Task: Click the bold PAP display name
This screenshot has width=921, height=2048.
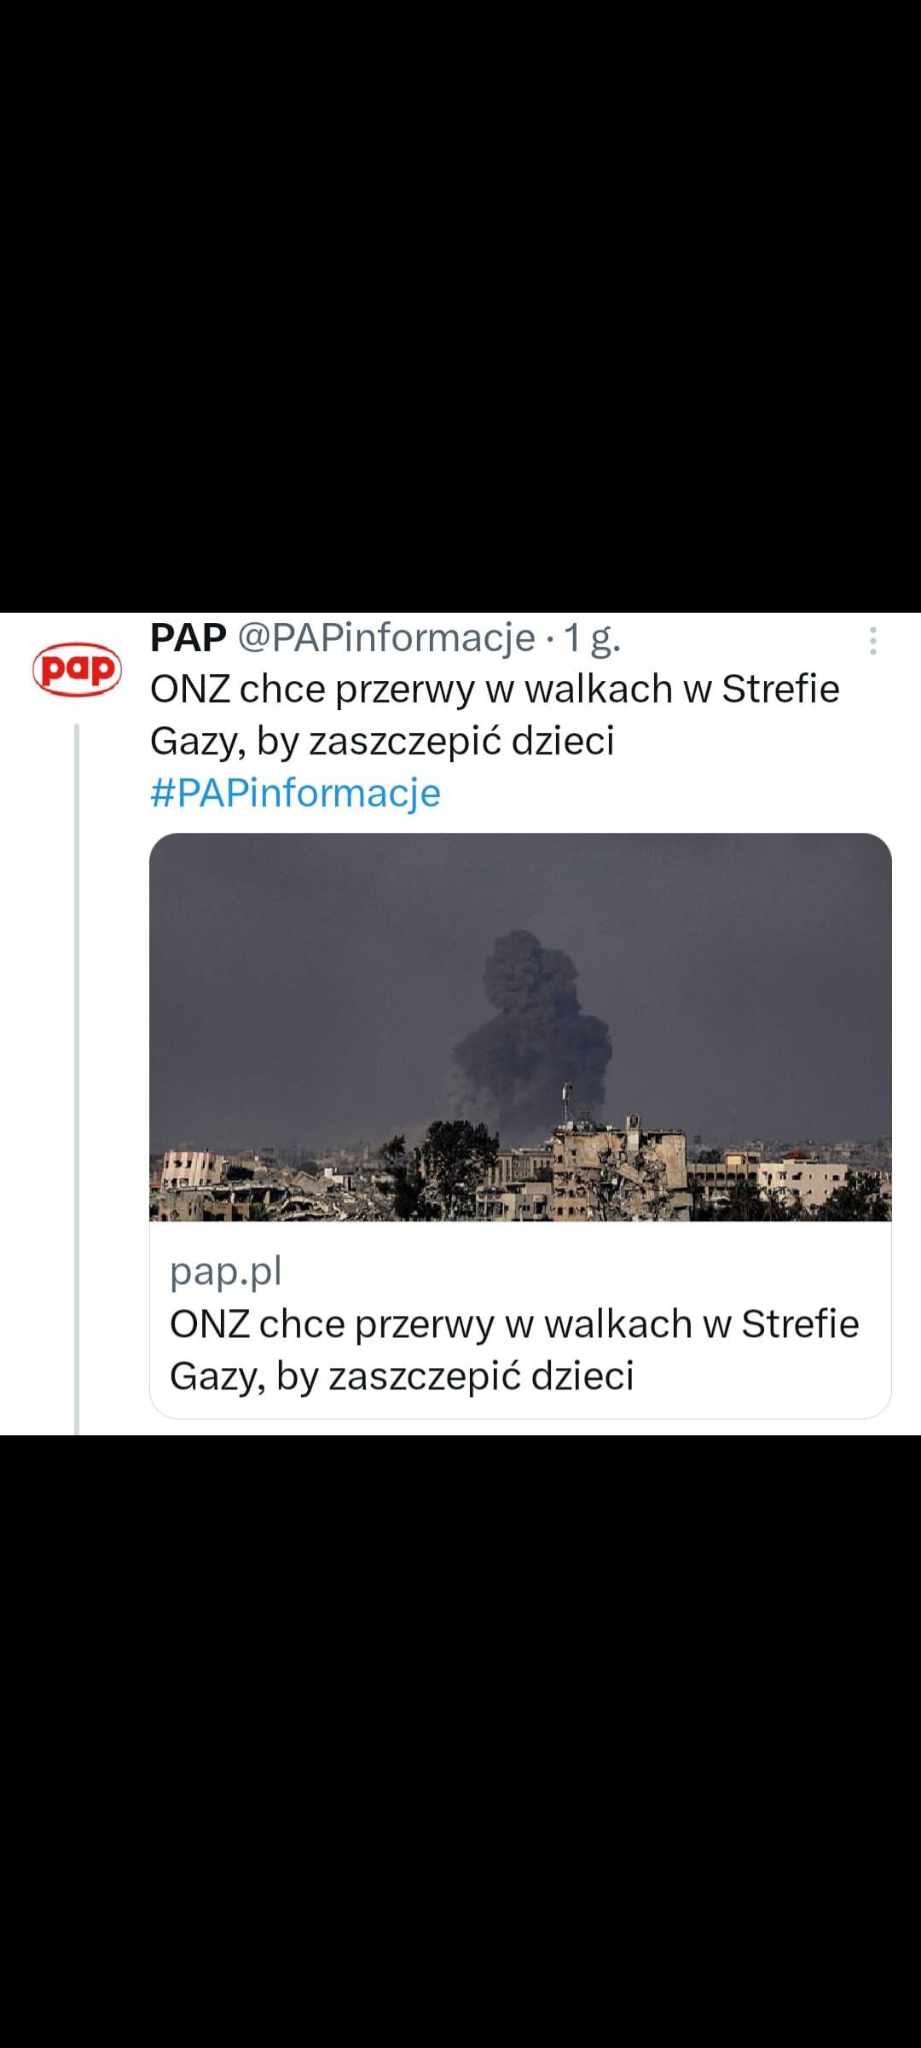Action: (x=188, y=637)
